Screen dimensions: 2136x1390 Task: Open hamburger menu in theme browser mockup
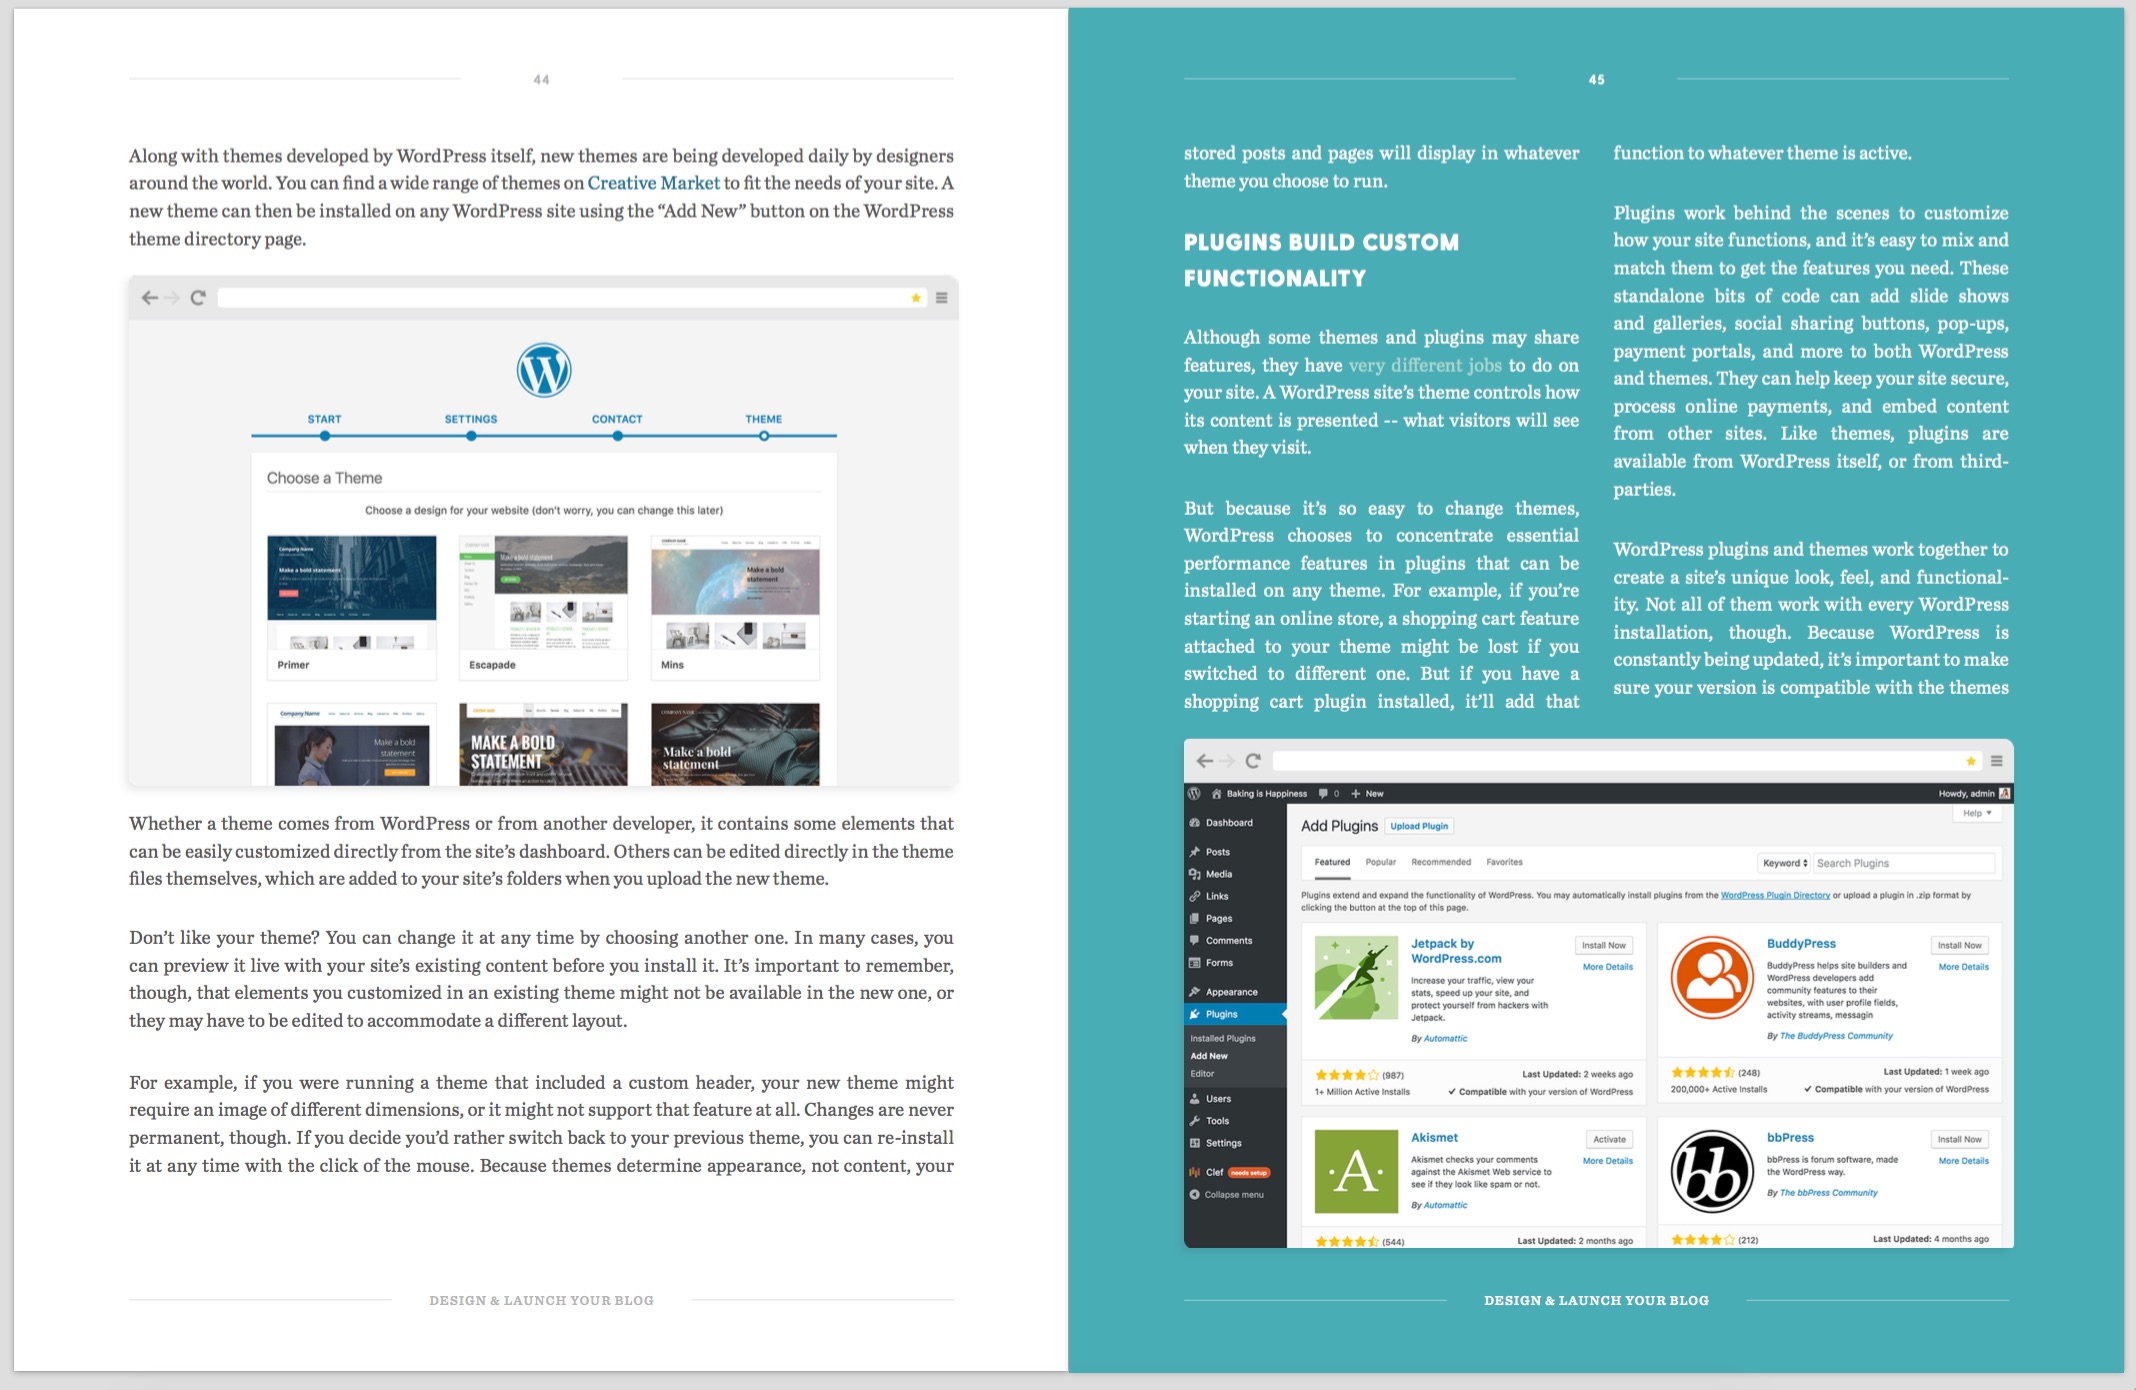(941, 298)
